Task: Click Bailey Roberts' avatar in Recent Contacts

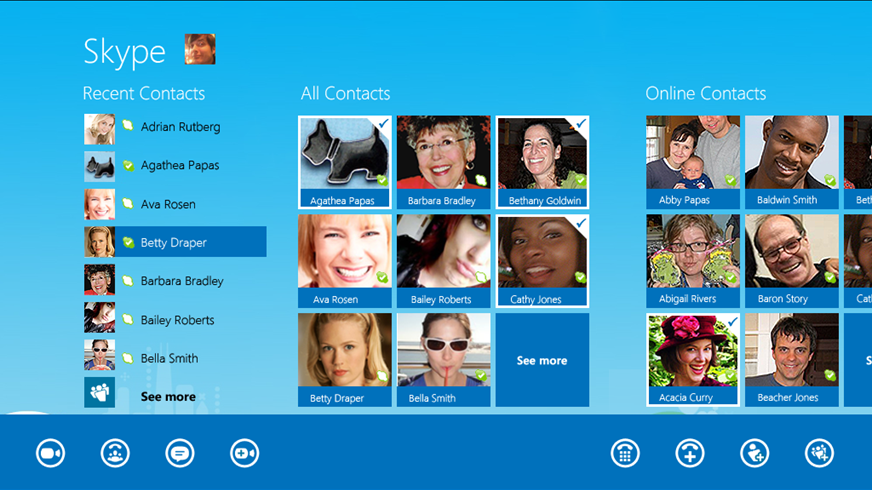Action: (100, 318)
